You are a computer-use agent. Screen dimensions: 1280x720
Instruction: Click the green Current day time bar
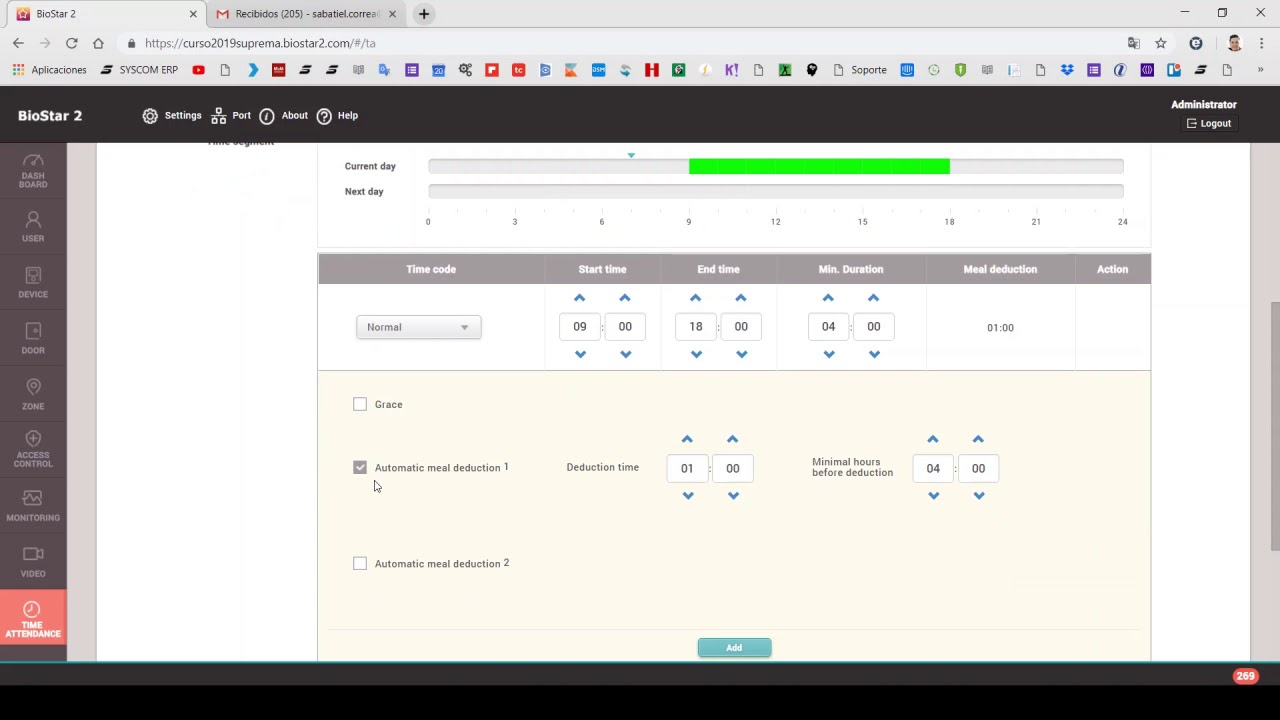pos(819,166)
